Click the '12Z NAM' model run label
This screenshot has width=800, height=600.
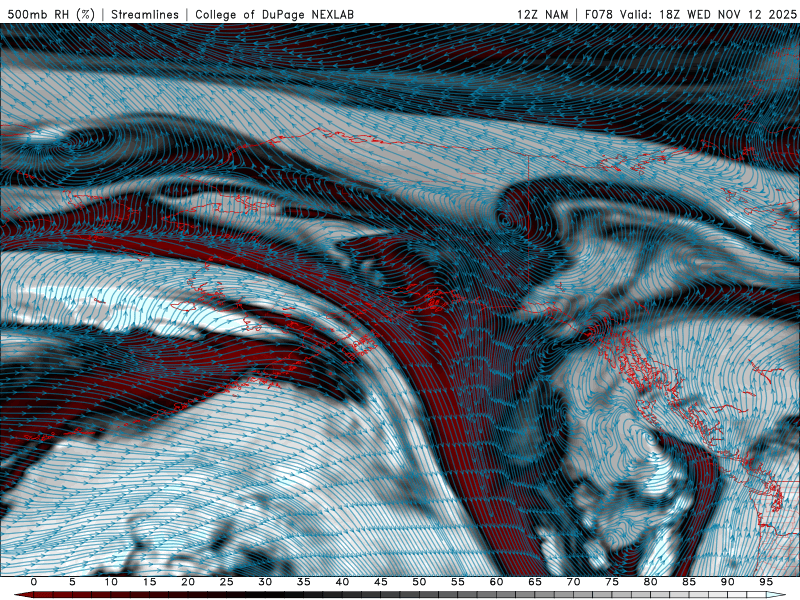click(x=542, y=14)
